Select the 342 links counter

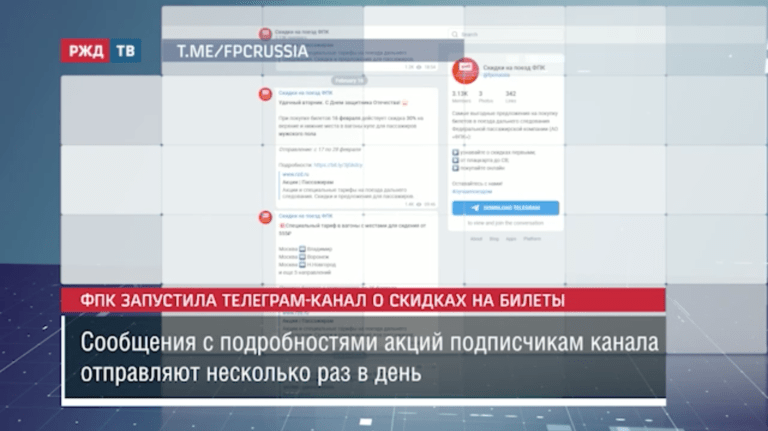512,96
